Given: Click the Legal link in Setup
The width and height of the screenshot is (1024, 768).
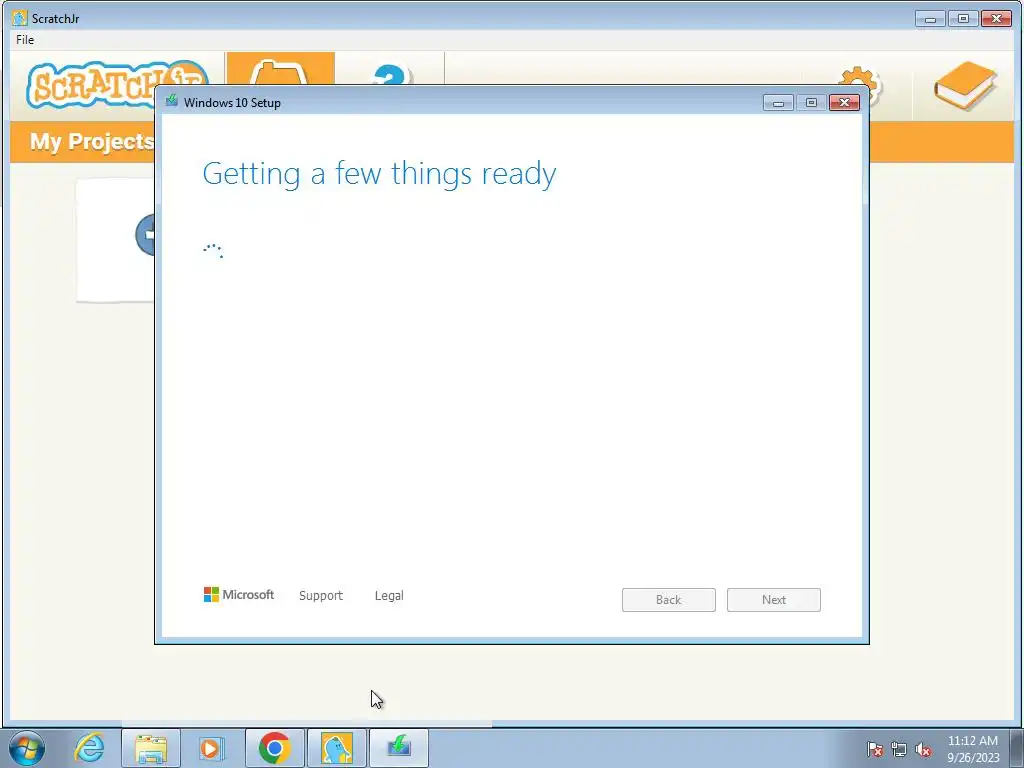Looking at the screenshot, I should coord(389,596).
